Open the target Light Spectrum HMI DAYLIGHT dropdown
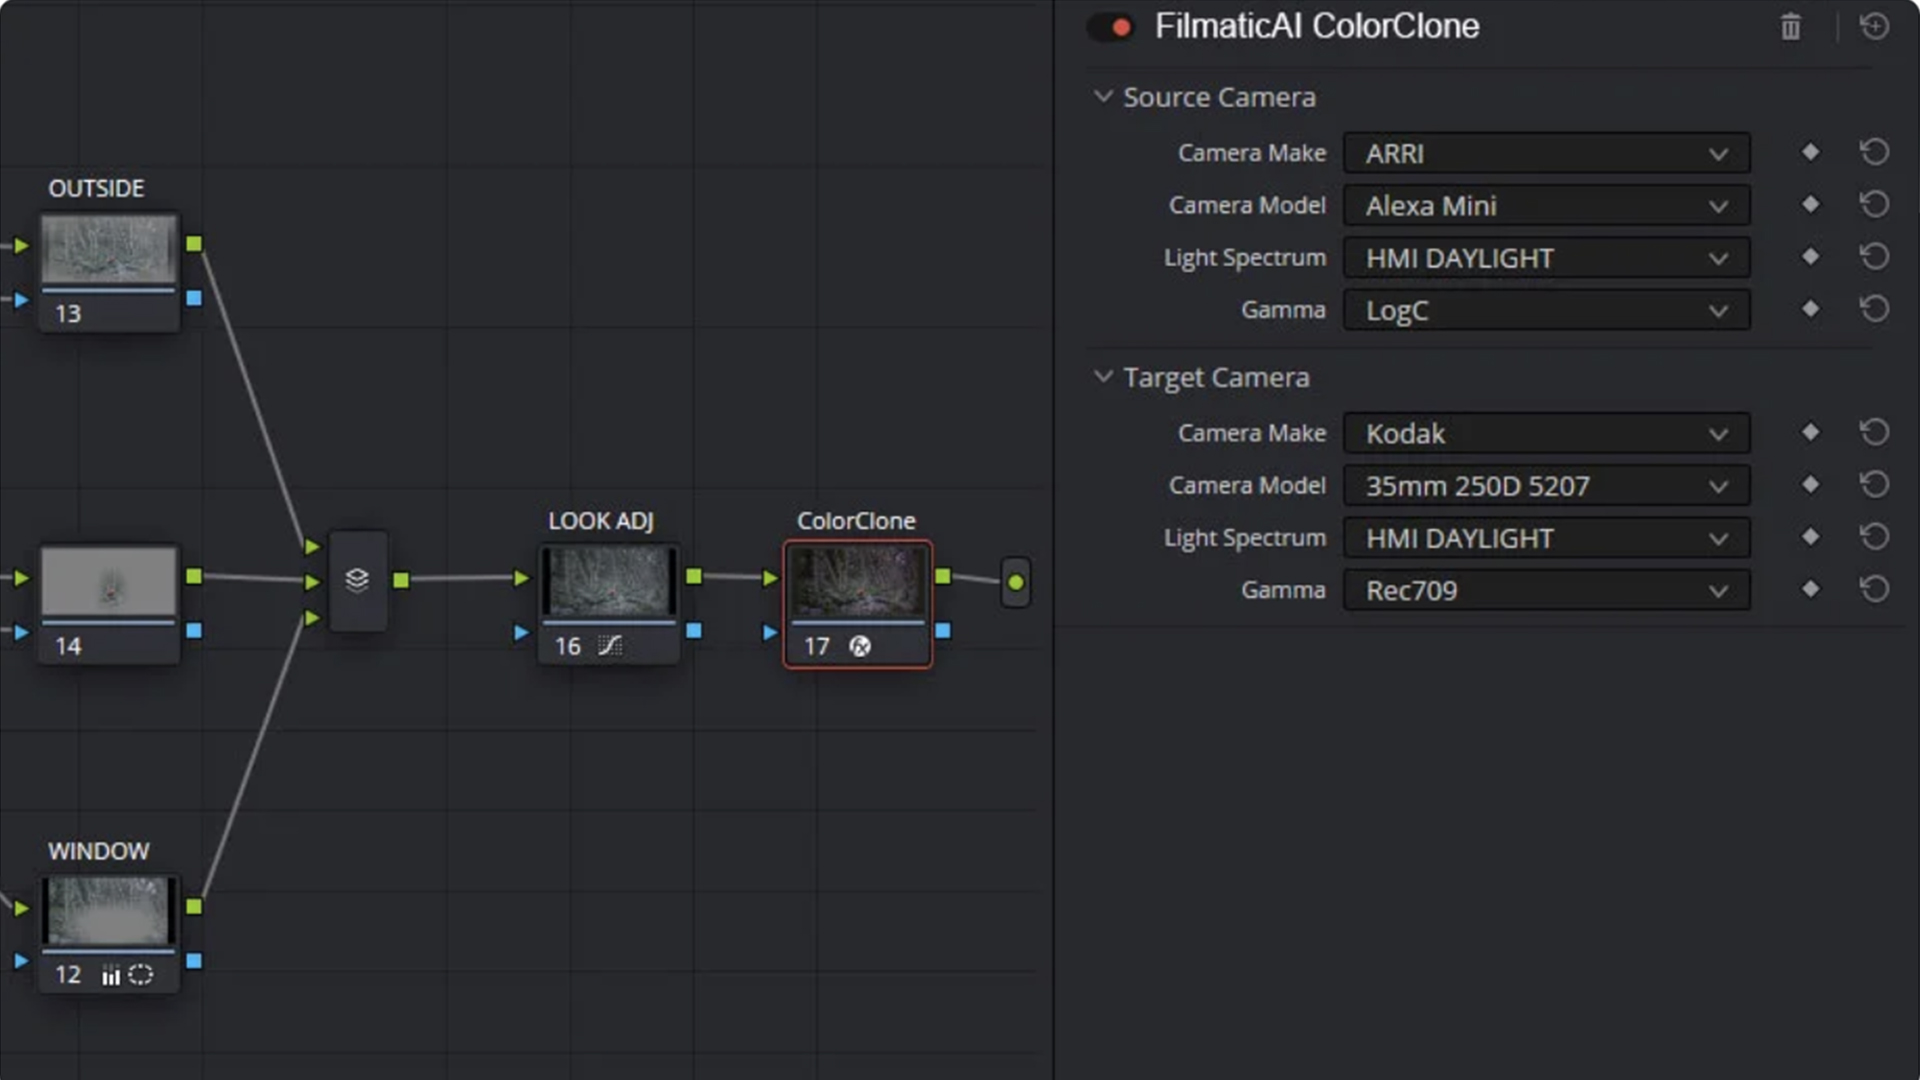Screen dimensions: 1920x1080 tap(1546, 538)
